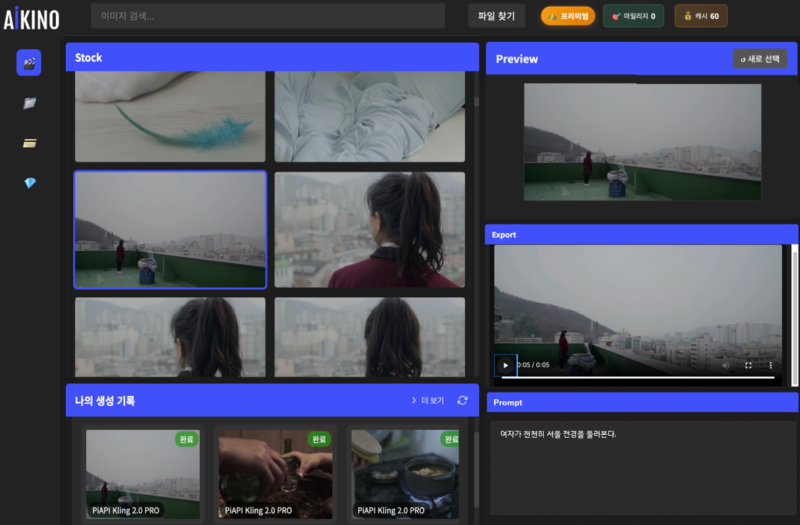Click the blue diamond sidebar icon
The width and height of the screenshot is (800, 525).
point(30,183)
